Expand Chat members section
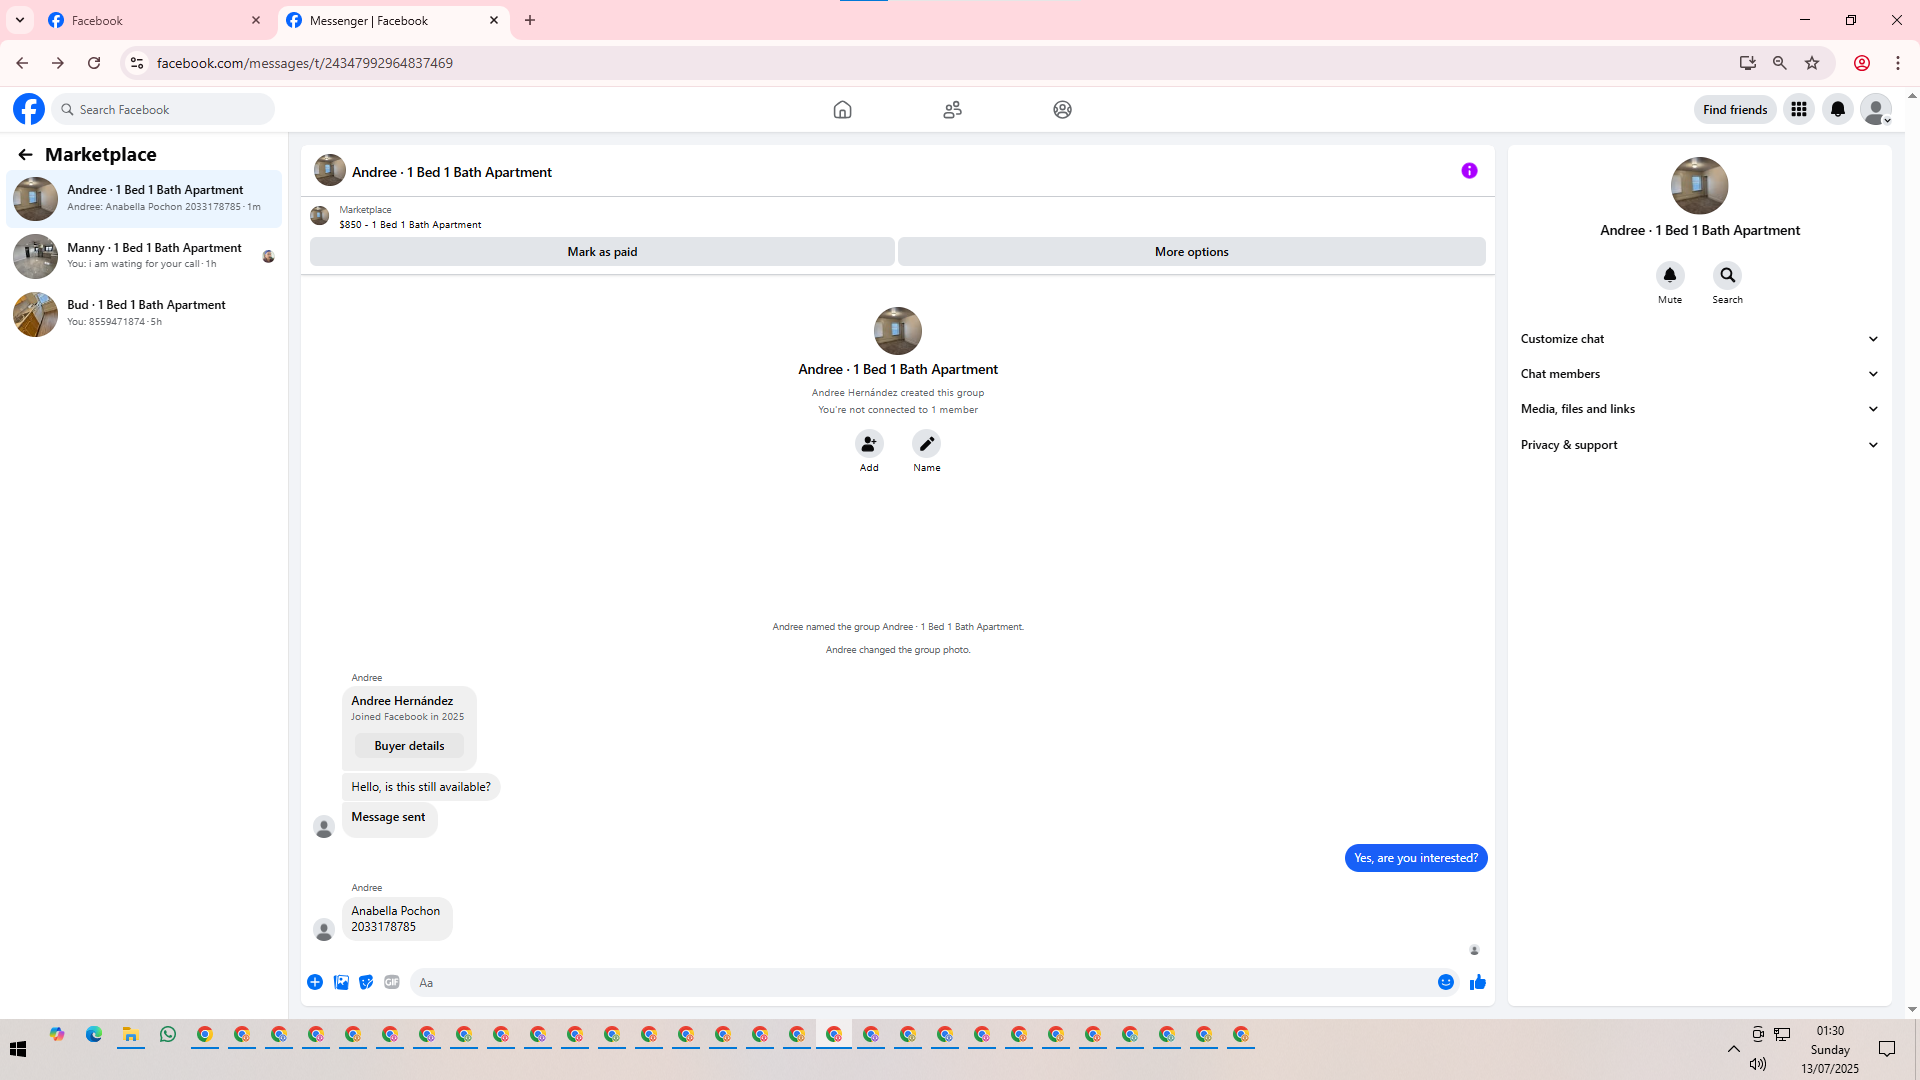Viewport: 1920px width, 1080px height. click(1699, 374)
